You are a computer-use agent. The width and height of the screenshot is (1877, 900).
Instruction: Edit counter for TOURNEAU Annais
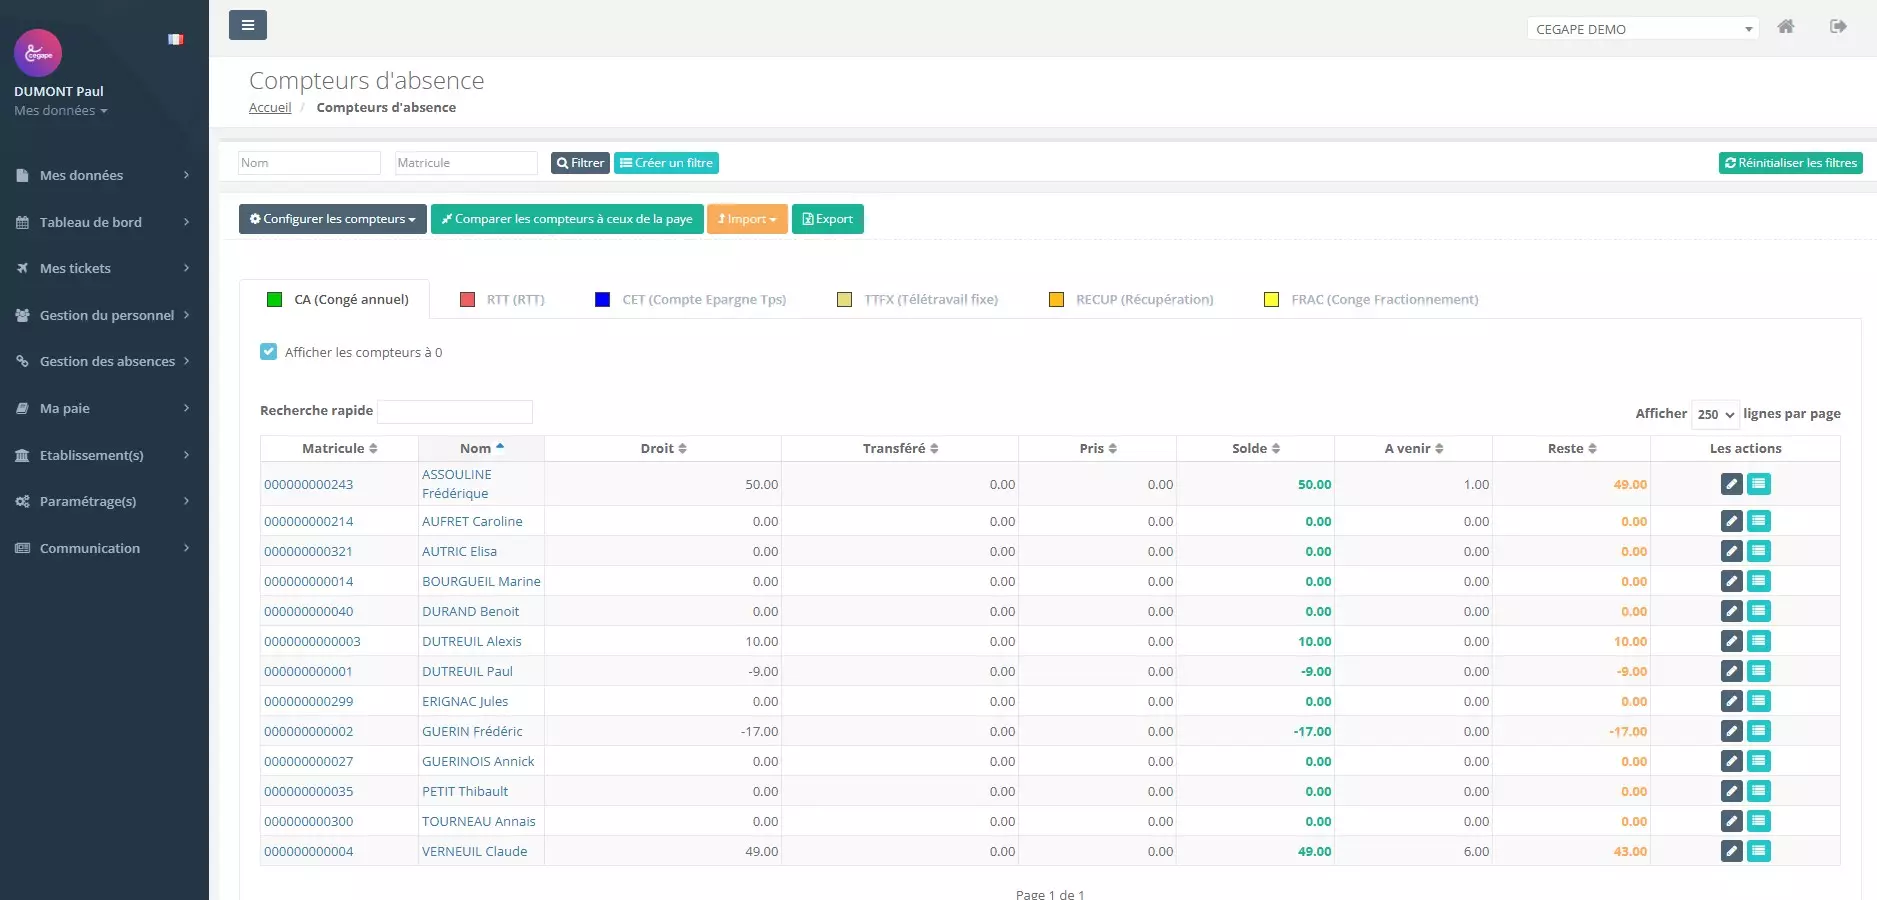pos(1732,821)
